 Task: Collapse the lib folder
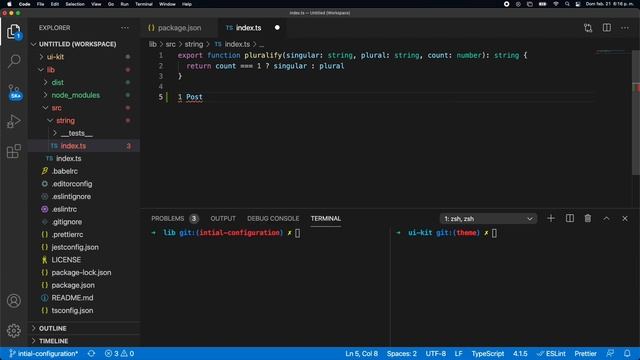(51, 70)
